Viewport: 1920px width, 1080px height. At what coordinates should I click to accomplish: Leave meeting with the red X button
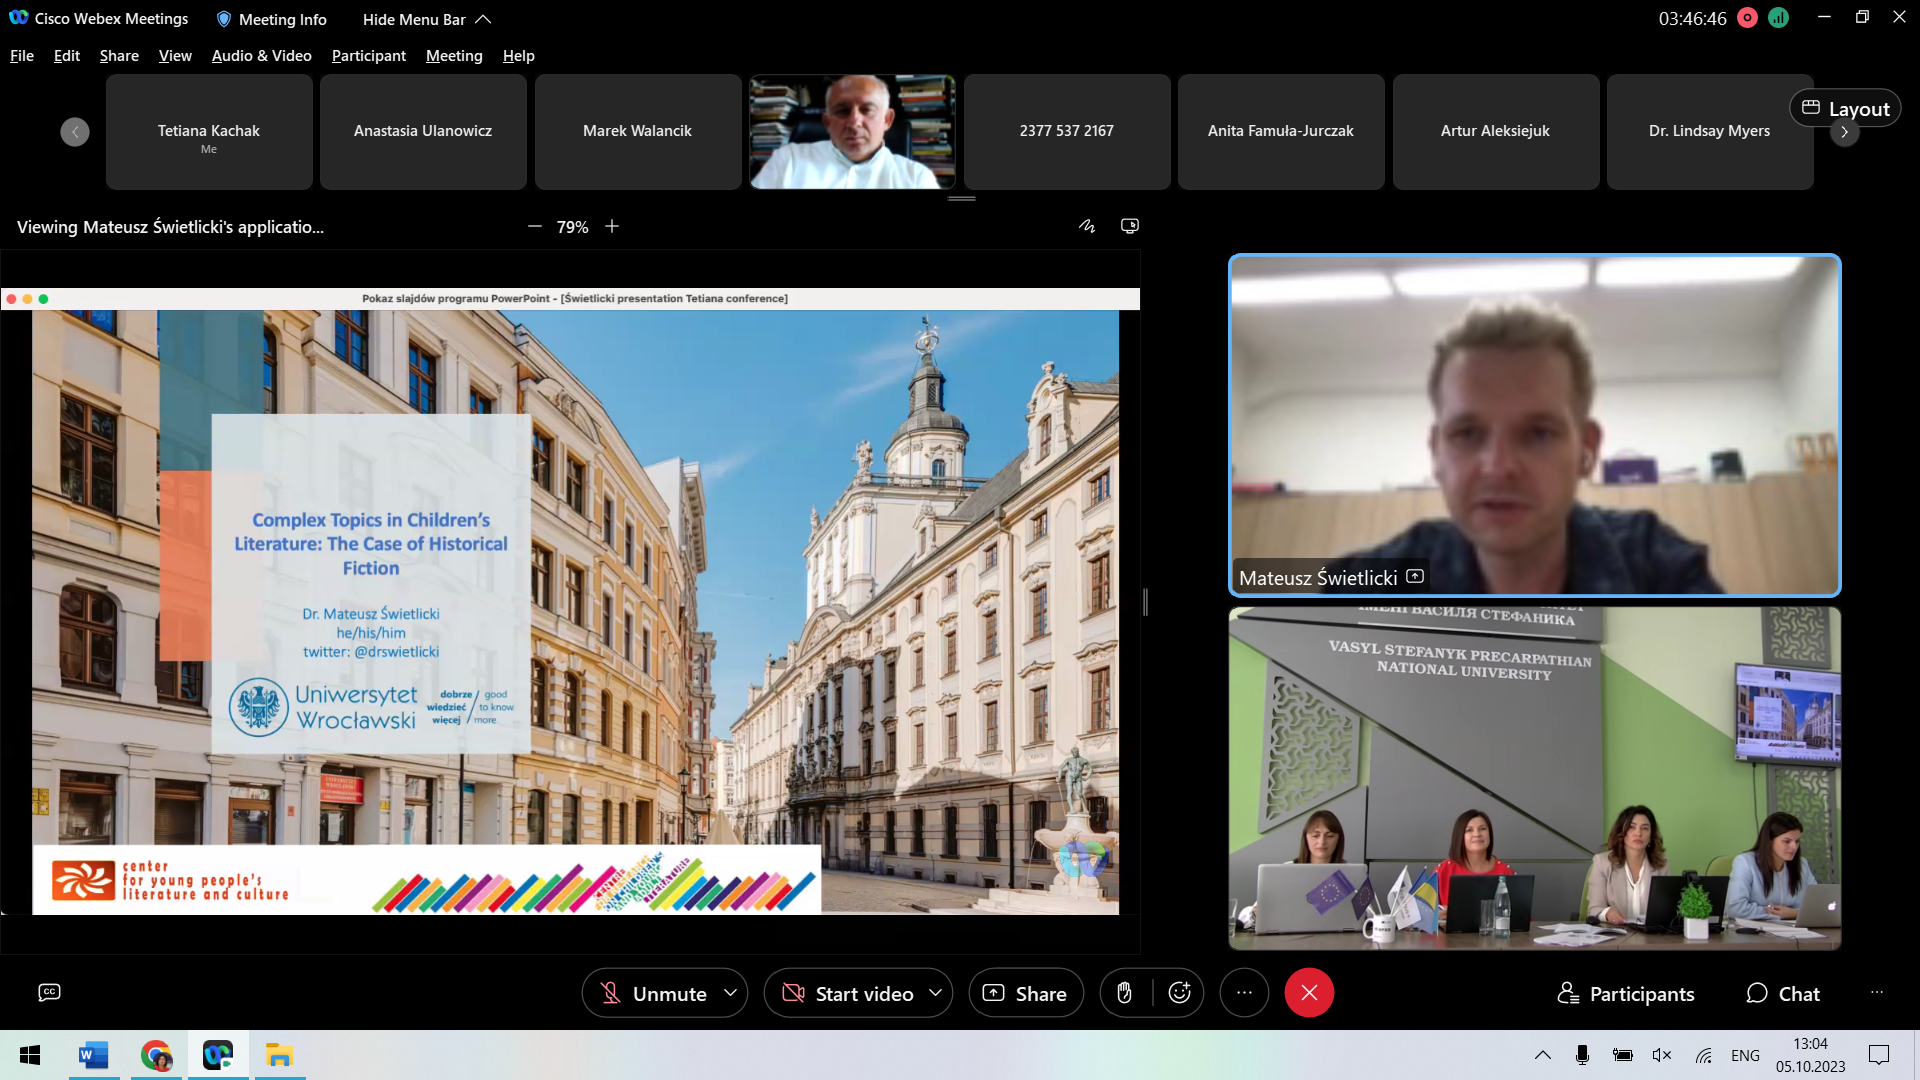tap(1309, 993)
